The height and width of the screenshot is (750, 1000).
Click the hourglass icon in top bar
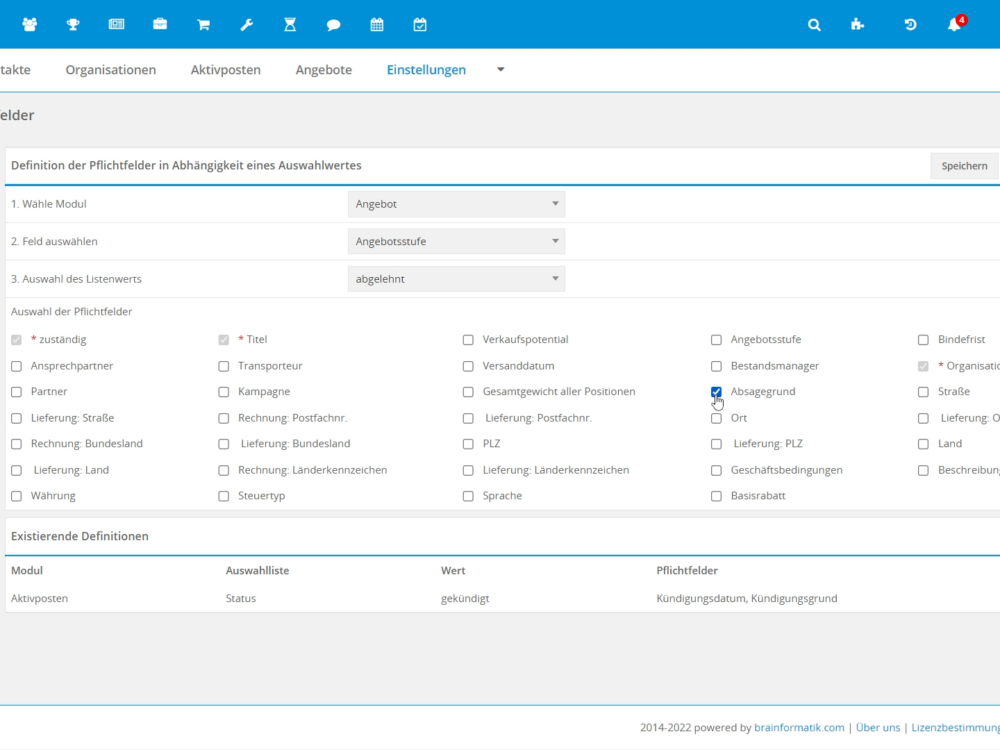(x=290, y=25)
